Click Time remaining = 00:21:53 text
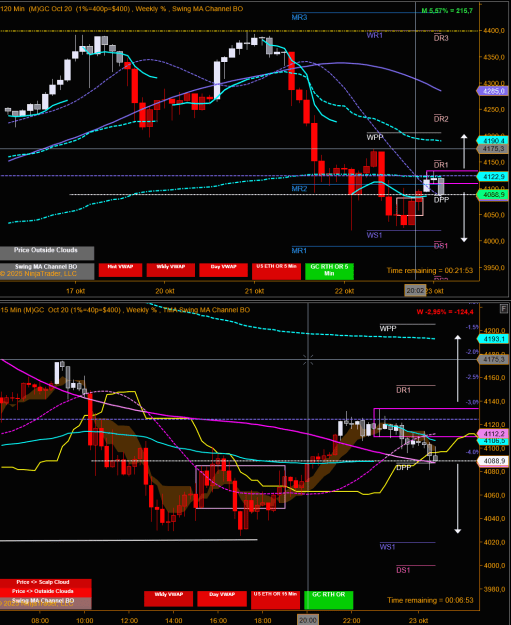The image size is (511, 625). [x=430, y=270]
